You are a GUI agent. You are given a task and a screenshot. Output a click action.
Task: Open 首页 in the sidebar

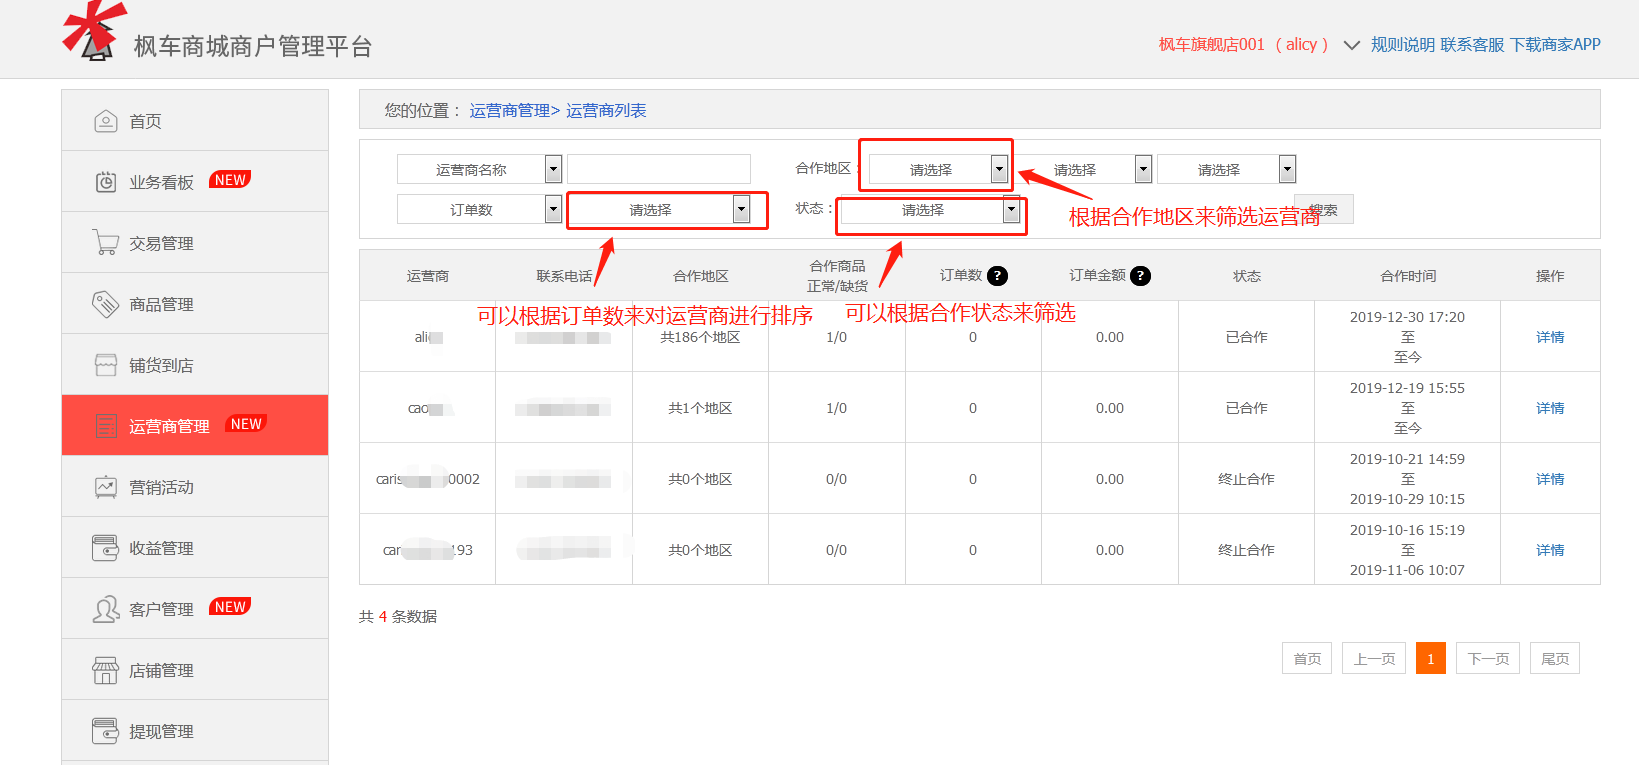pos(195,121)
